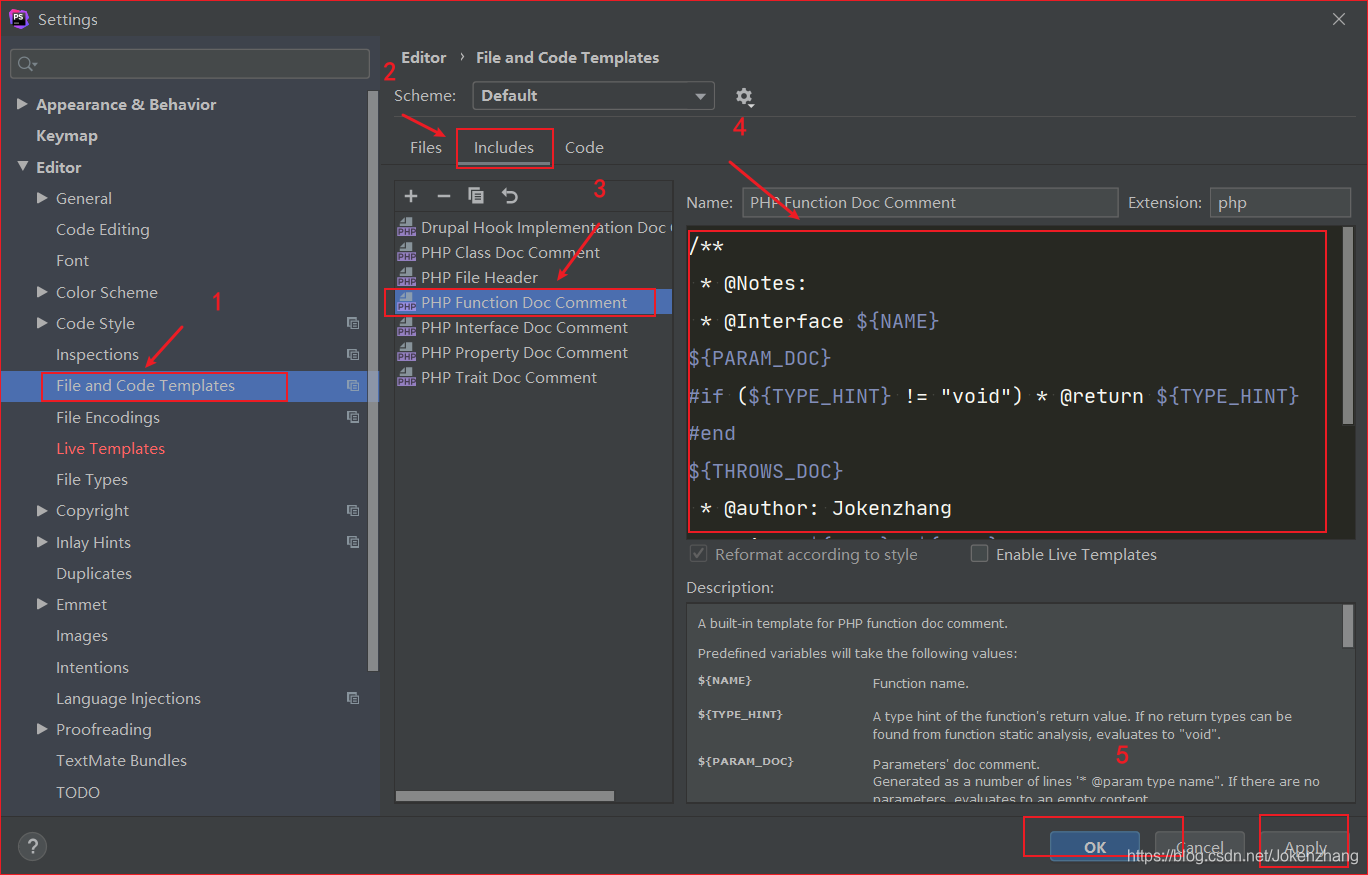Click project-level icon beside Copyright
Image resolution: width=1368 pixels, height=875 pixels.
click(x=353, y=510)
